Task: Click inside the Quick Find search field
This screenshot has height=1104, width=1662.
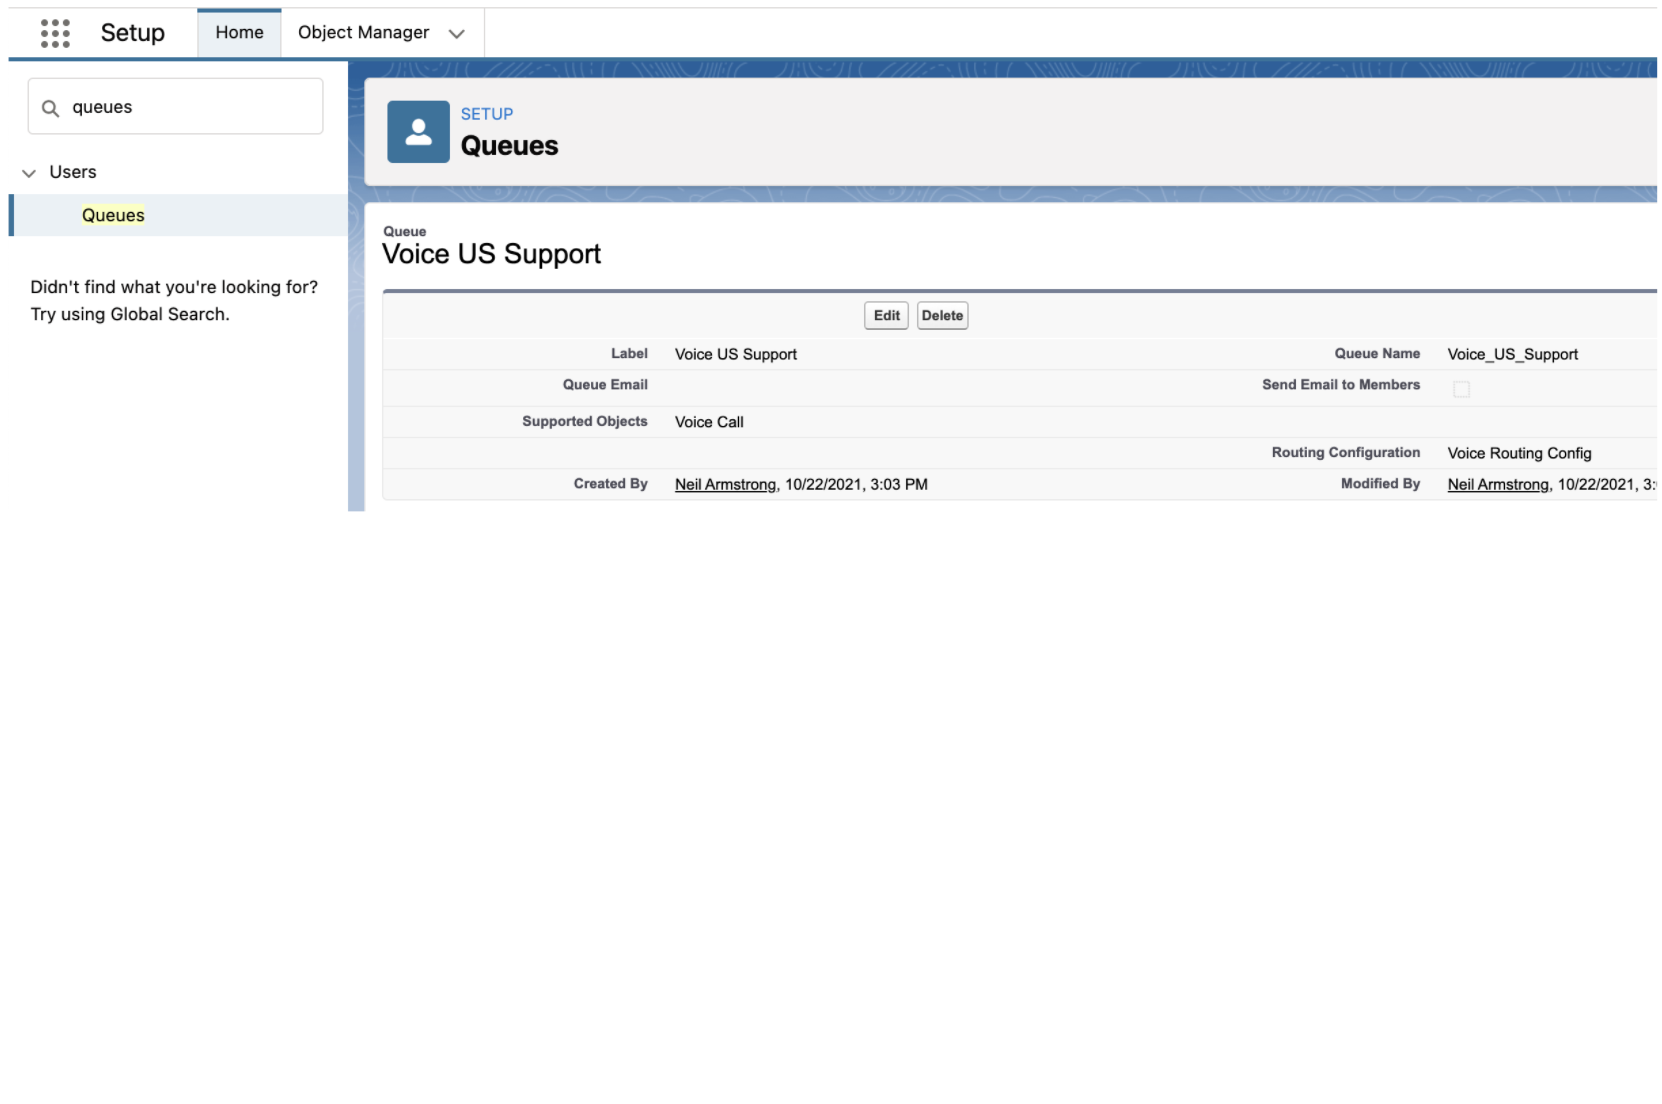Action: tap(175, 106)
